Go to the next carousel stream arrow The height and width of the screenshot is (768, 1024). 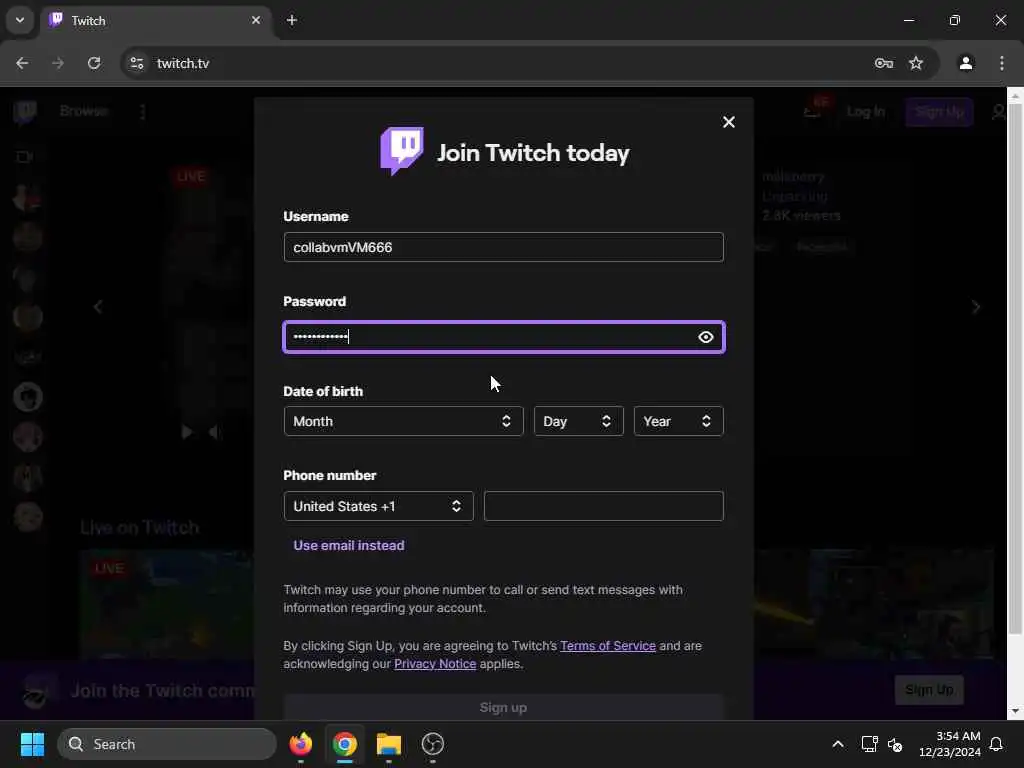(976, 307)
